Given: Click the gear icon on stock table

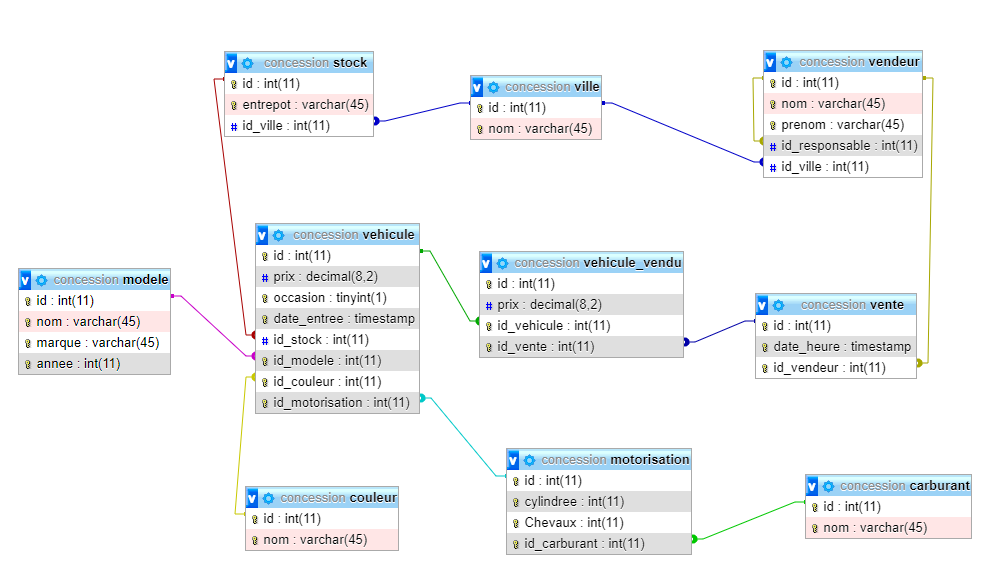Looking at the screenshot, I should pos(248,63).
